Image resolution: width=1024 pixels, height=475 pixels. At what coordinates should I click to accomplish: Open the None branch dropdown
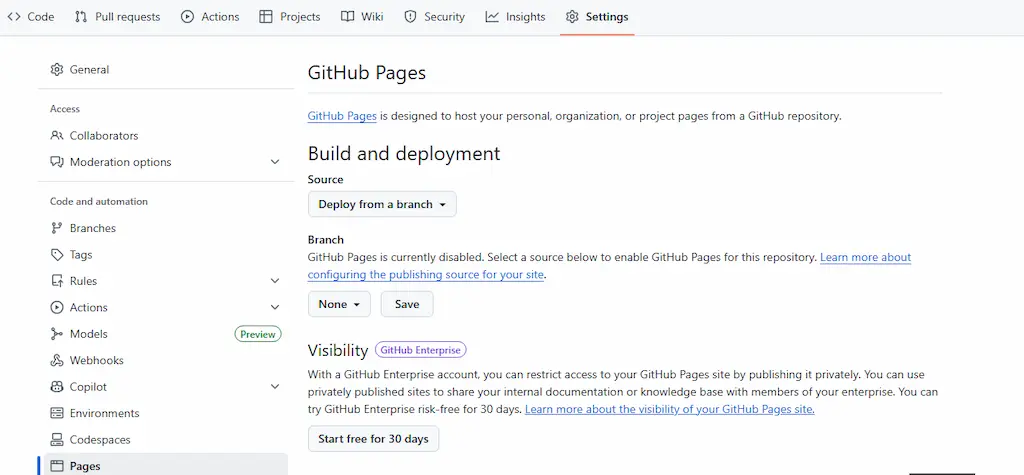(339, 304)
